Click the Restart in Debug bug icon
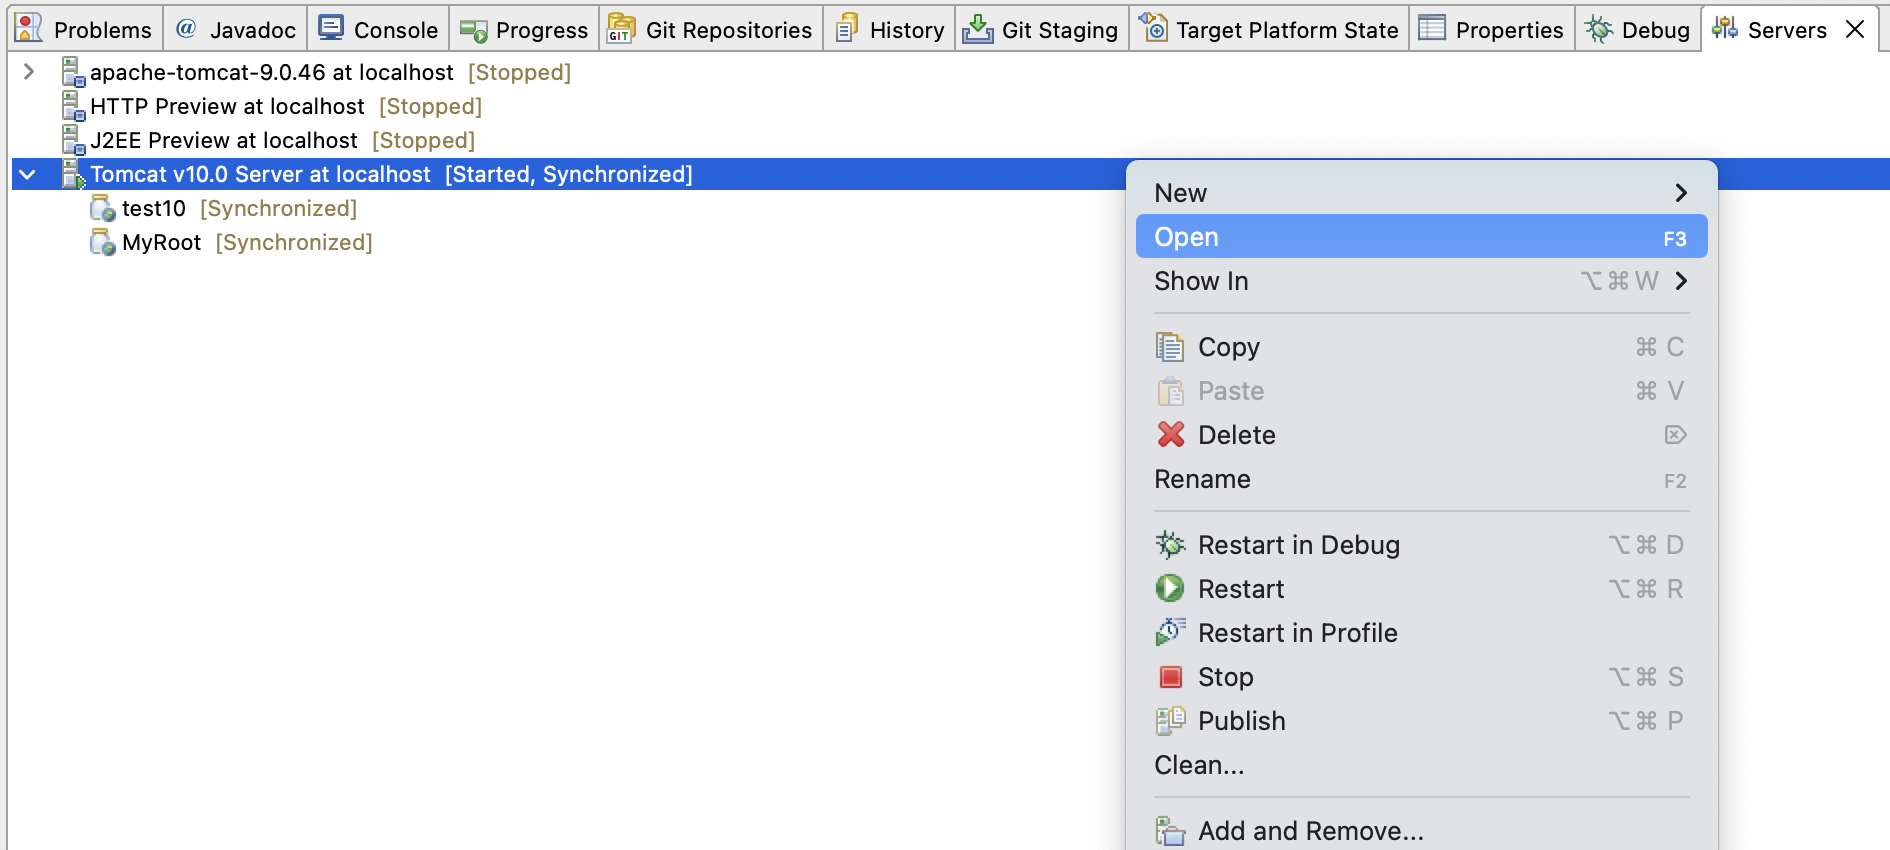 1170,545
